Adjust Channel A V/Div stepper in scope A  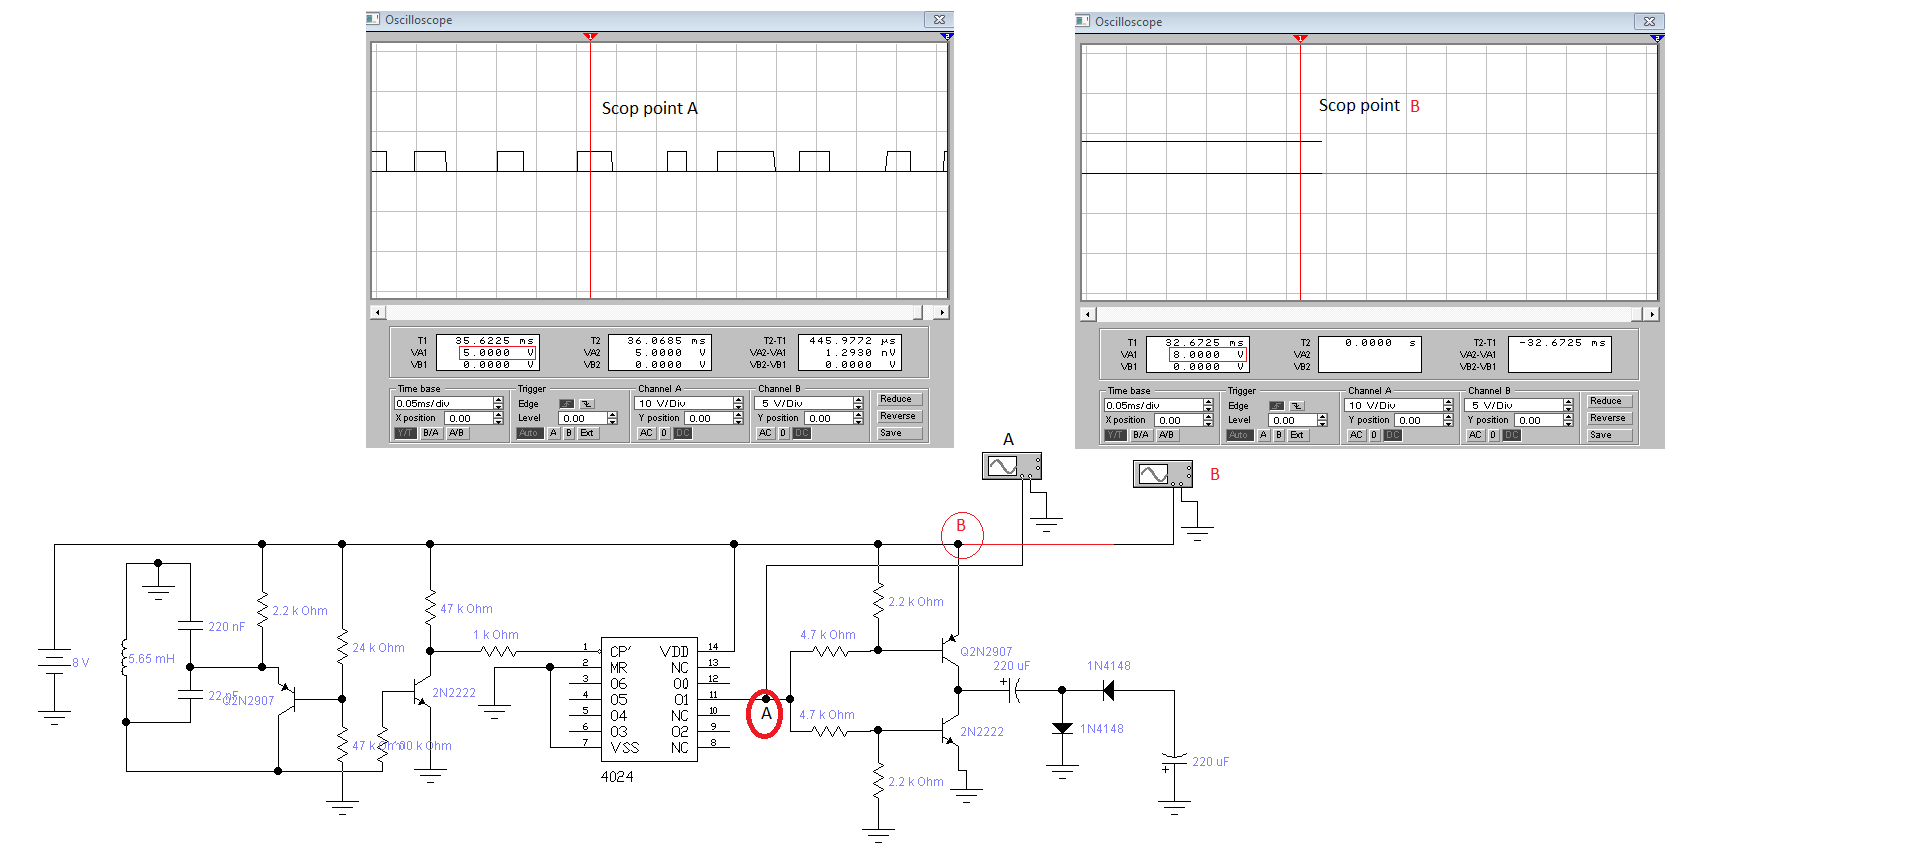(x=738, y=403)
